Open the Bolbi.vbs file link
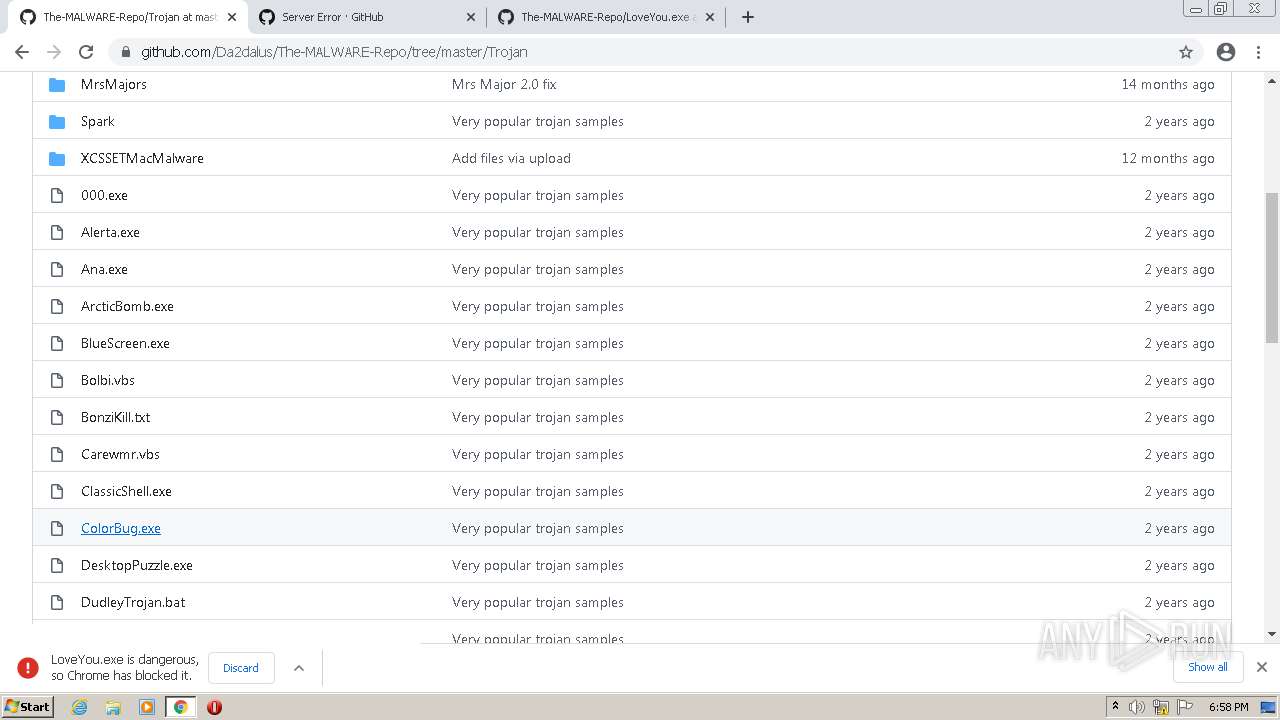 108,380
